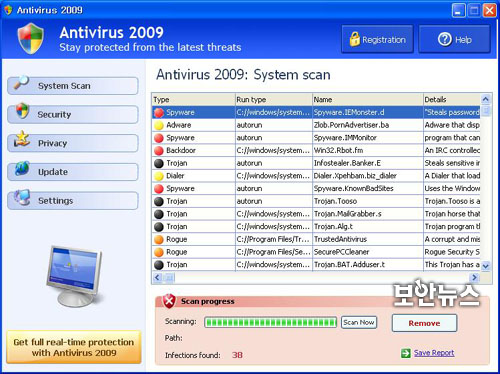The width and height of the screenshot is (500, 374).
Task: Click the padlock icon on Registration
Action: pos(355,39)
